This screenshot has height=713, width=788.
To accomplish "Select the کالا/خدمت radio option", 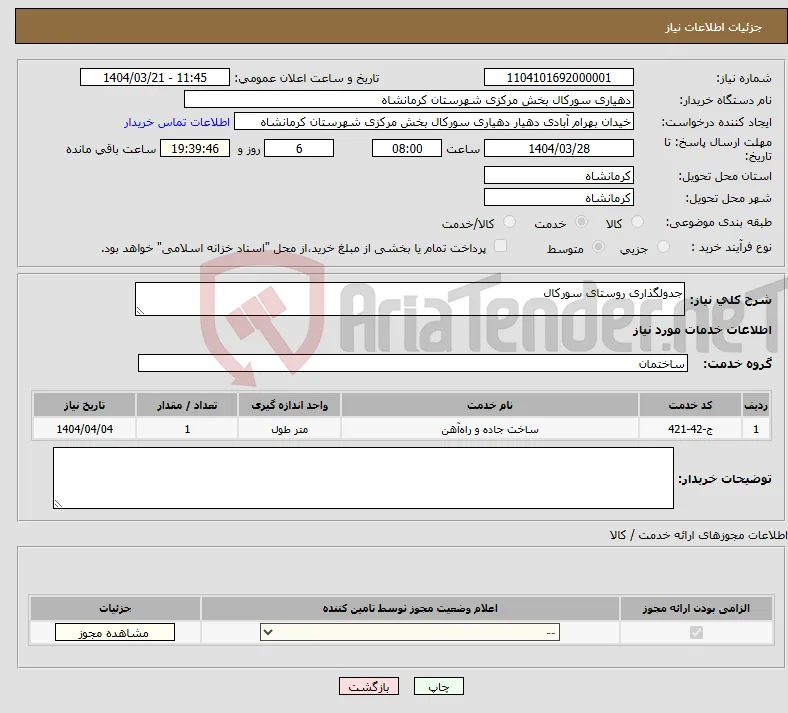I will (509, 222).
